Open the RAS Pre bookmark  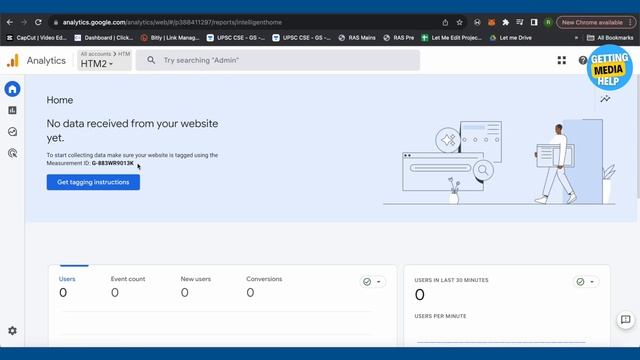click(x=399, y=38)
